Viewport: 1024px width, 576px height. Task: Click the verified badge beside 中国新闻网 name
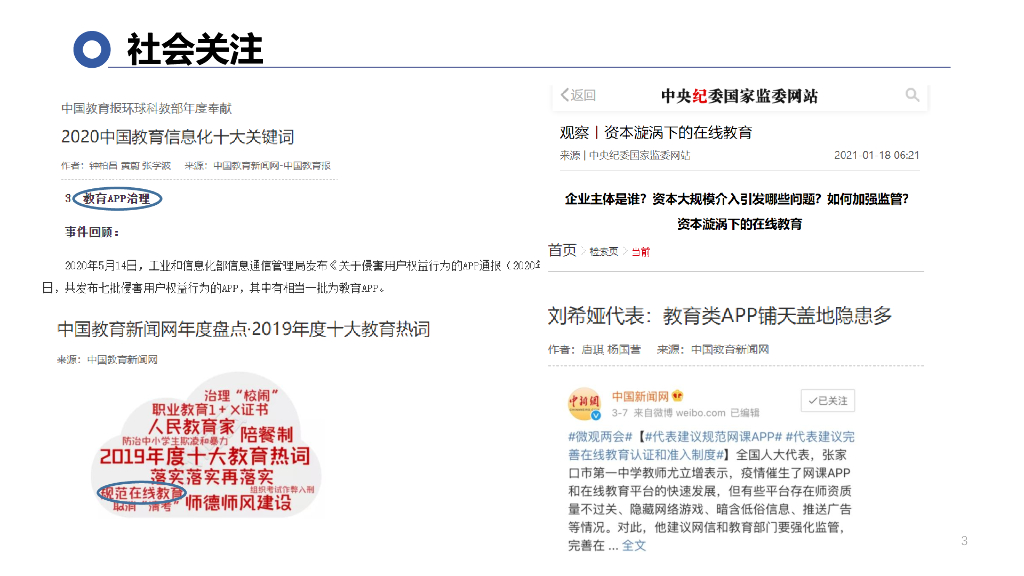point(677,396)
